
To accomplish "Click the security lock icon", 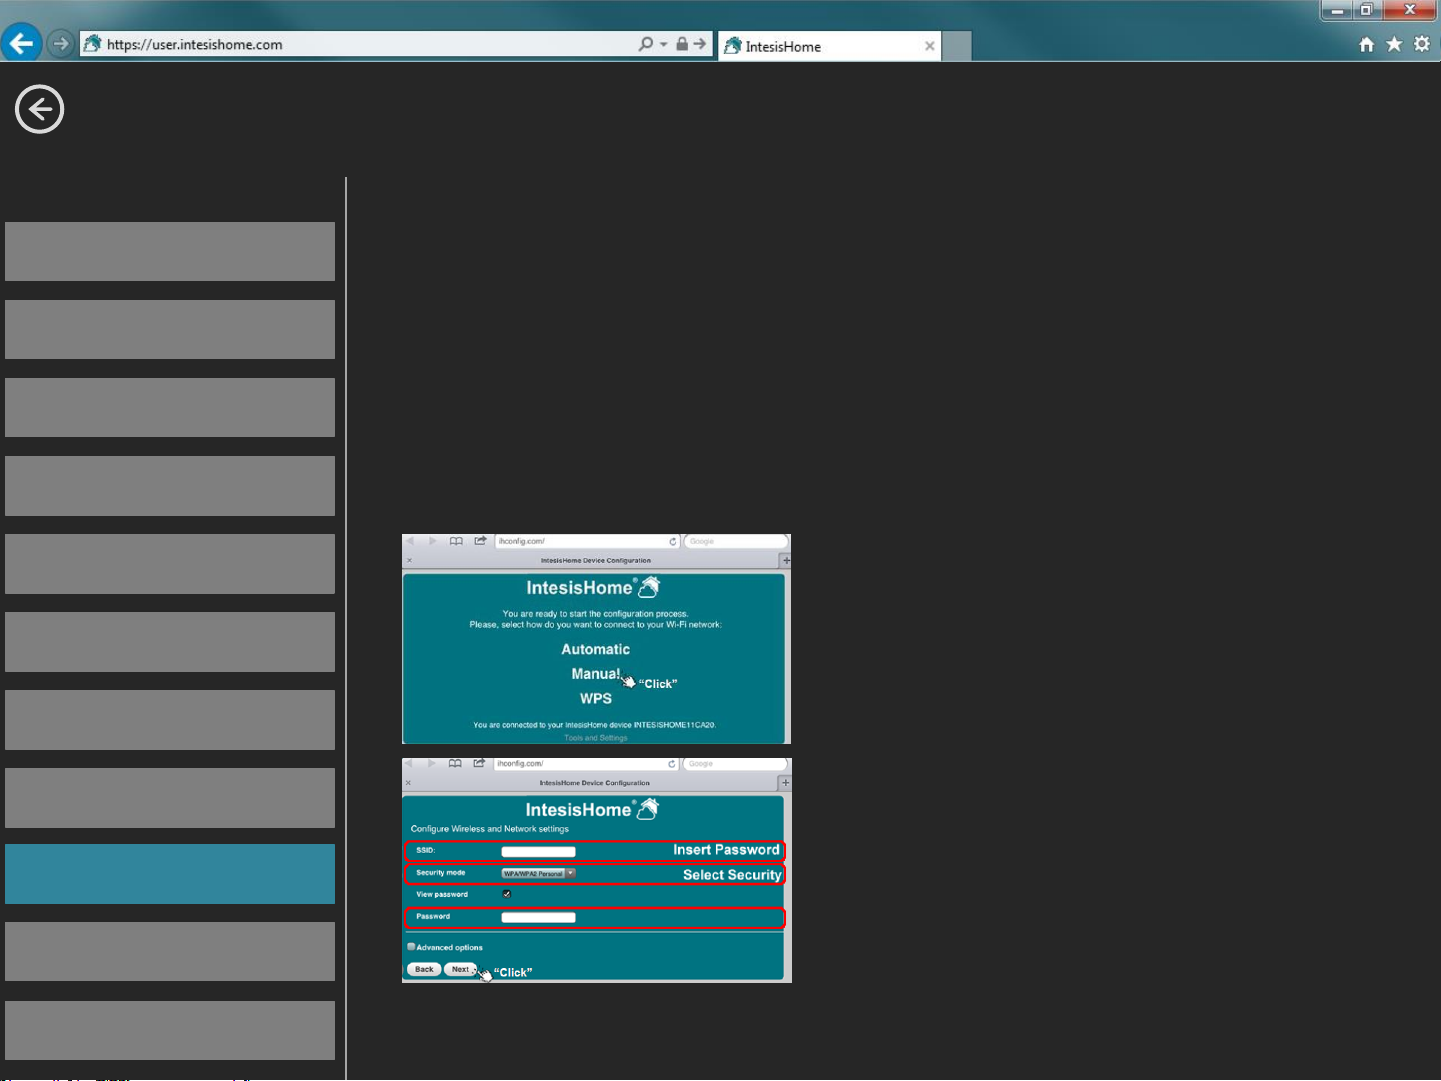I will click(682, 44).
